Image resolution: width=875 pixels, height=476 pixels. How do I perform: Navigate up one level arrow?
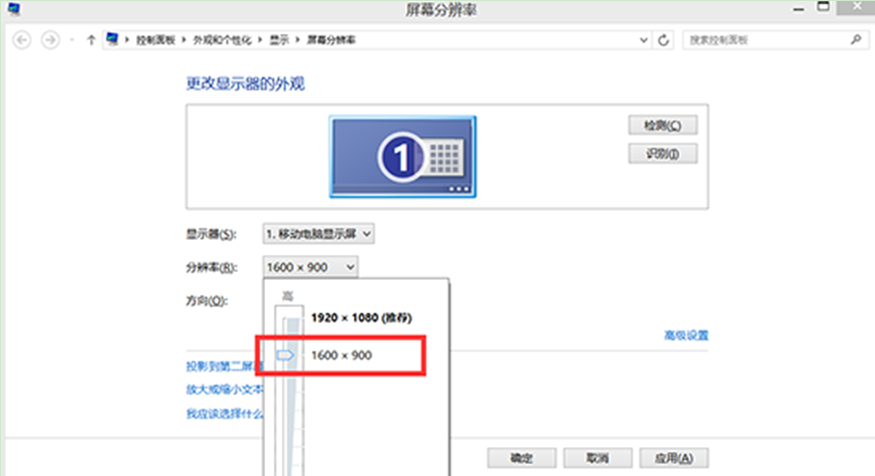point(91,40)
